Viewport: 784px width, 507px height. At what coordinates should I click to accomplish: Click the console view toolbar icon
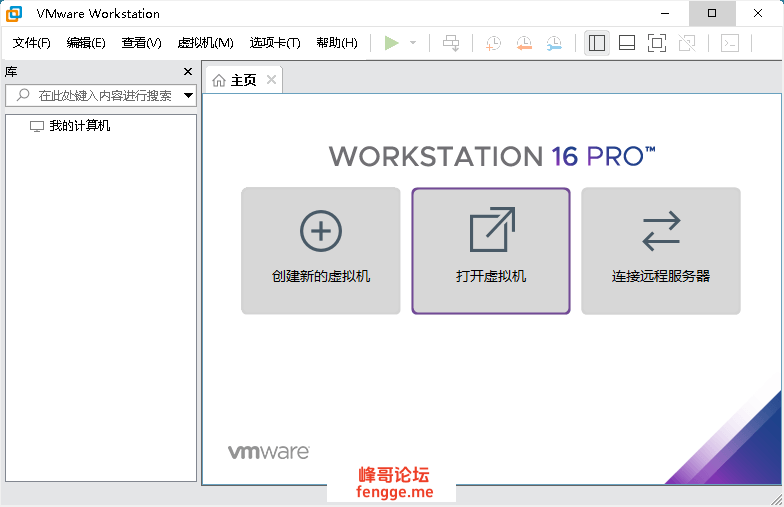[x=730, y=43]
